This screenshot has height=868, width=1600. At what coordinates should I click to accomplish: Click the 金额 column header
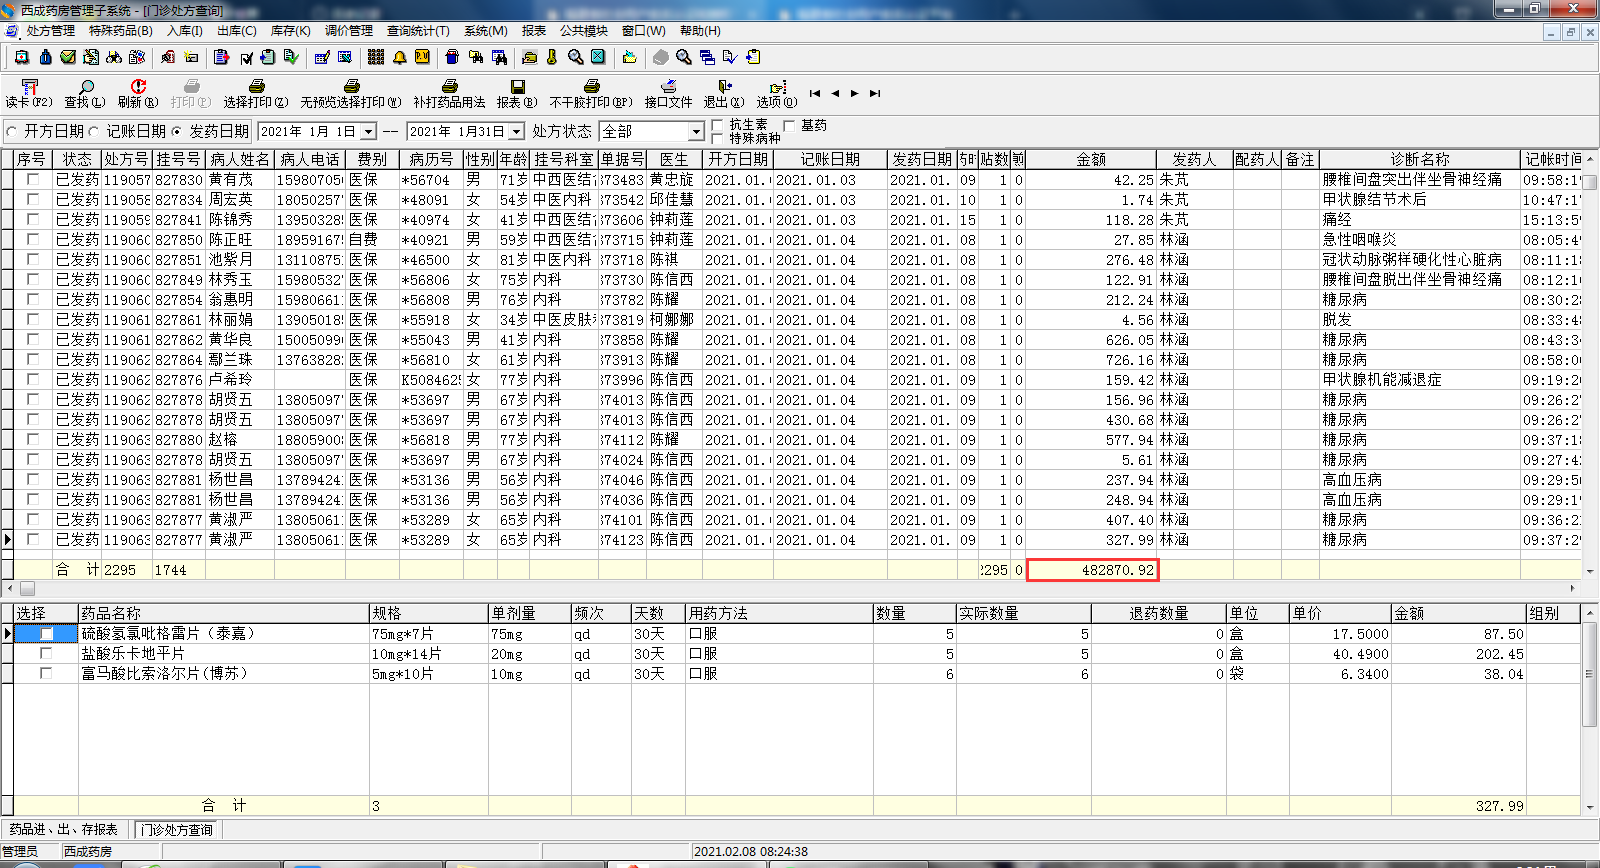click(x=1090, y=159)
